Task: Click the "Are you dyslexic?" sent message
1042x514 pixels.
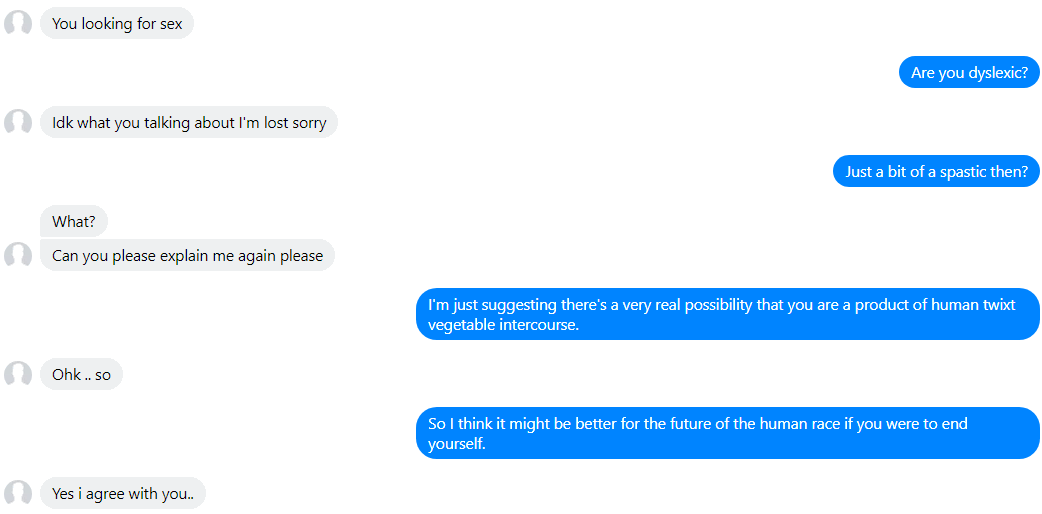Action: pyautogui.click(x=969, y=72)
